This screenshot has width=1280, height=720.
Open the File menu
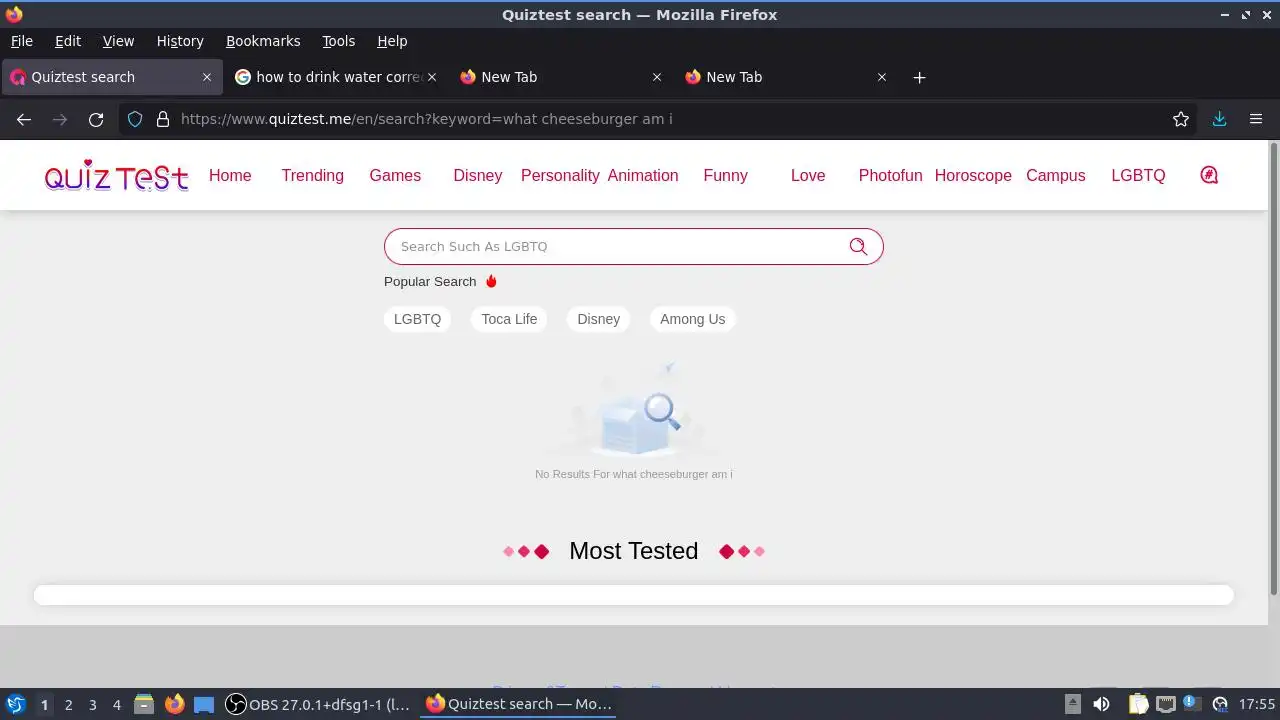coord(21,41)
